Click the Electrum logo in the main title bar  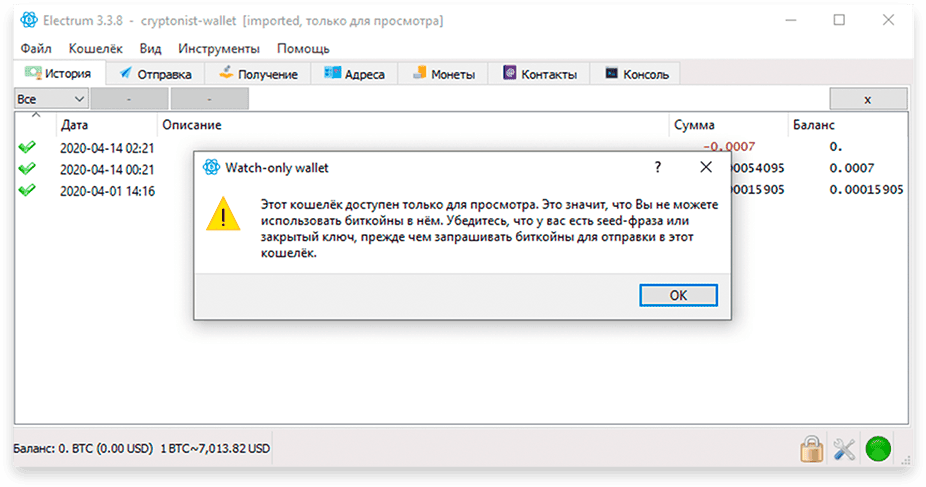[29, 20]
